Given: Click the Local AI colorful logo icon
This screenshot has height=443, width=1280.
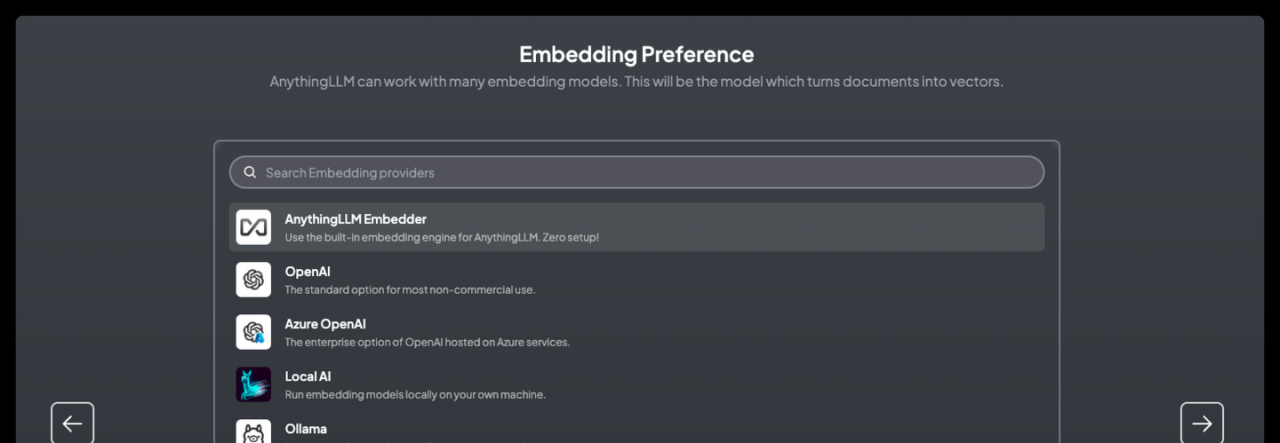Looking at the screenshot, I should point(253,385).
